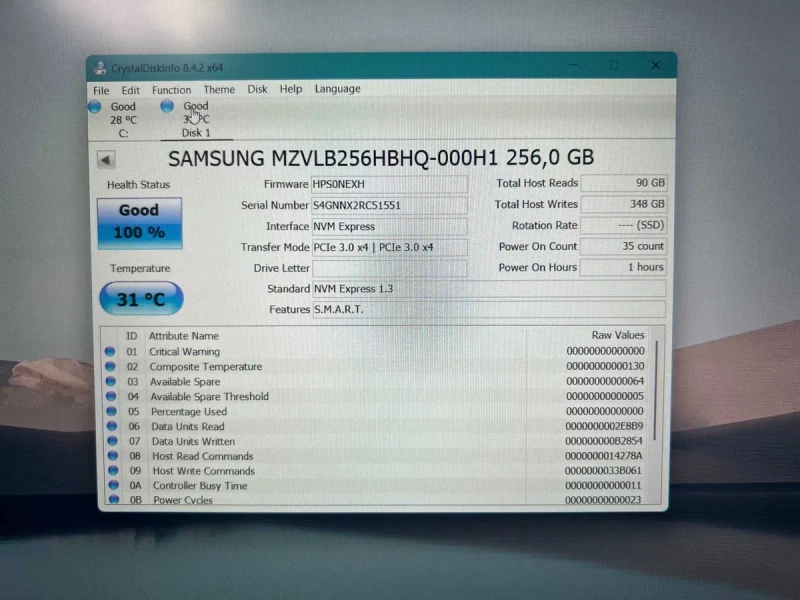Open the Edit menu
This screenshot has width=800, height=600.
coord(131,90)
